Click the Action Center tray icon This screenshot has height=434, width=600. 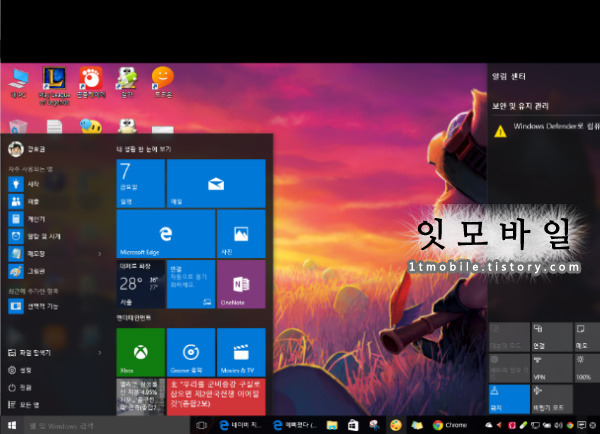(x=581, y=425)
